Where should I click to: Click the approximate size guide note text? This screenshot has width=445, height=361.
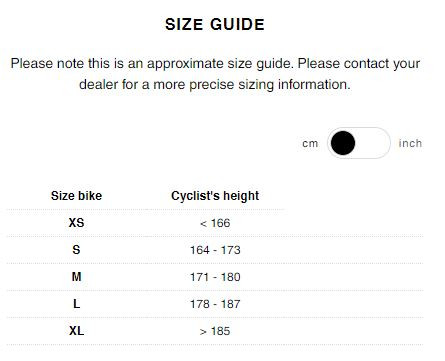point(152,63)
